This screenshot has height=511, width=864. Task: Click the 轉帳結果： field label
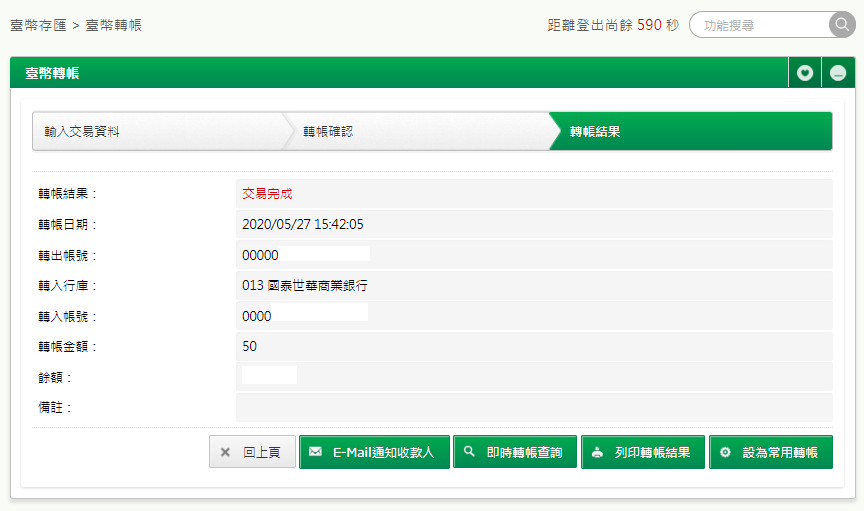[x=68, y=193]
